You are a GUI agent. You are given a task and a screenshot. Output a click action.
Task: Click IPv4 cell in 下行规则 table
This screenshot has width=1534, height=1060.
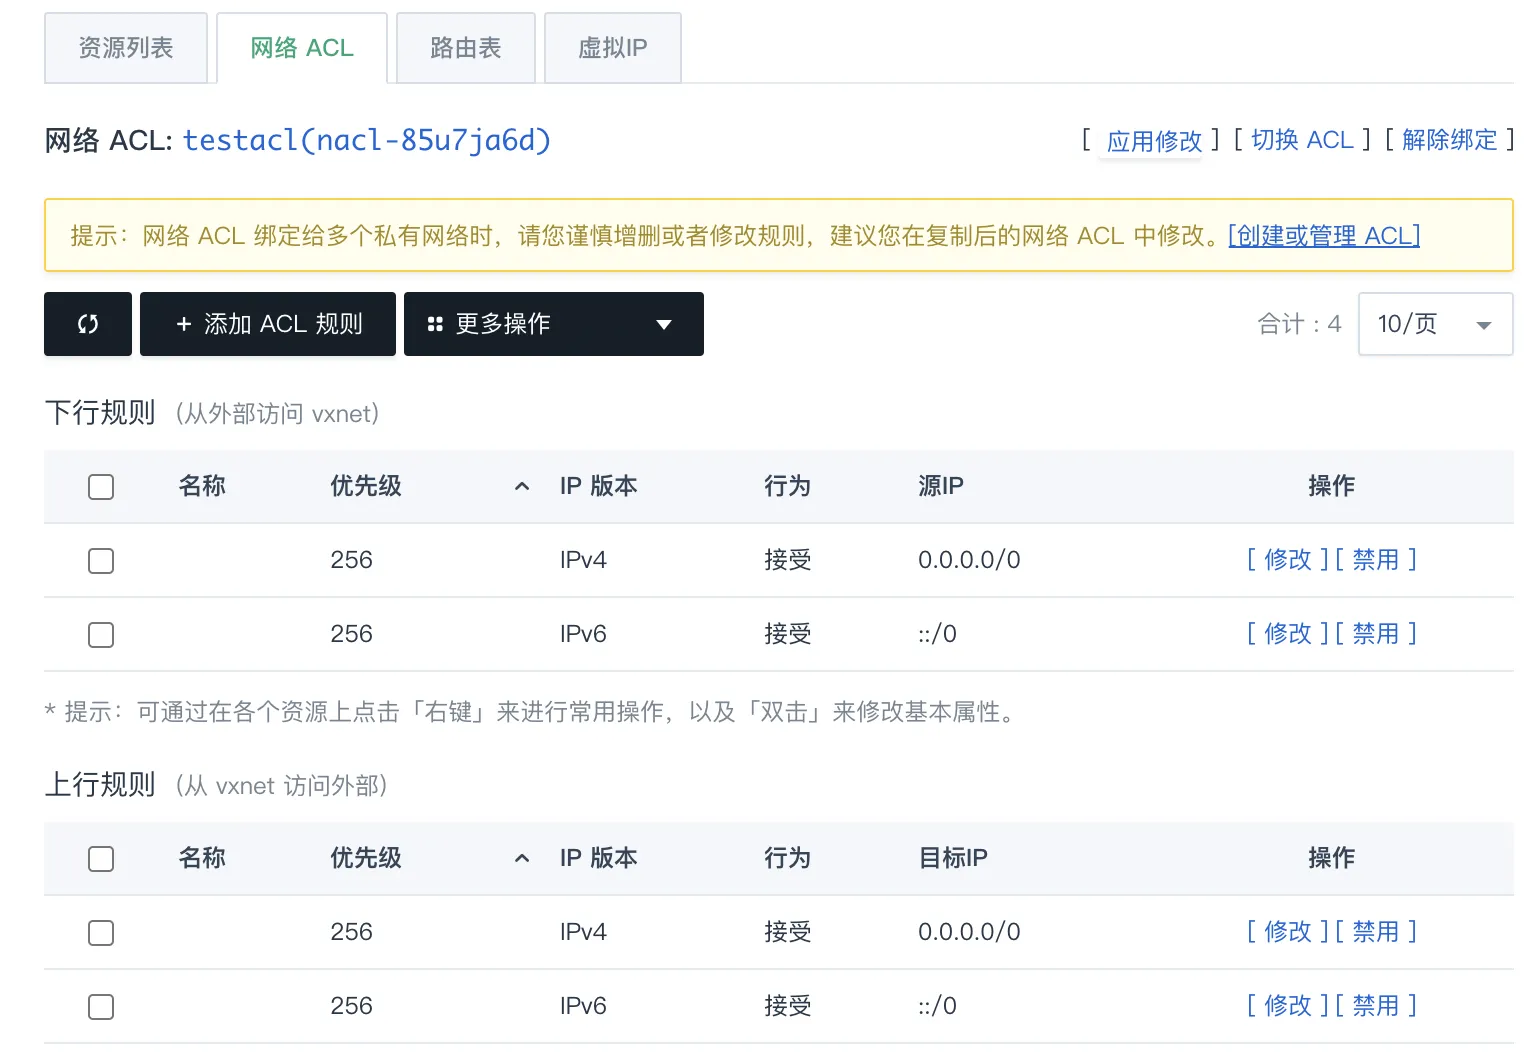click(583, 560)
